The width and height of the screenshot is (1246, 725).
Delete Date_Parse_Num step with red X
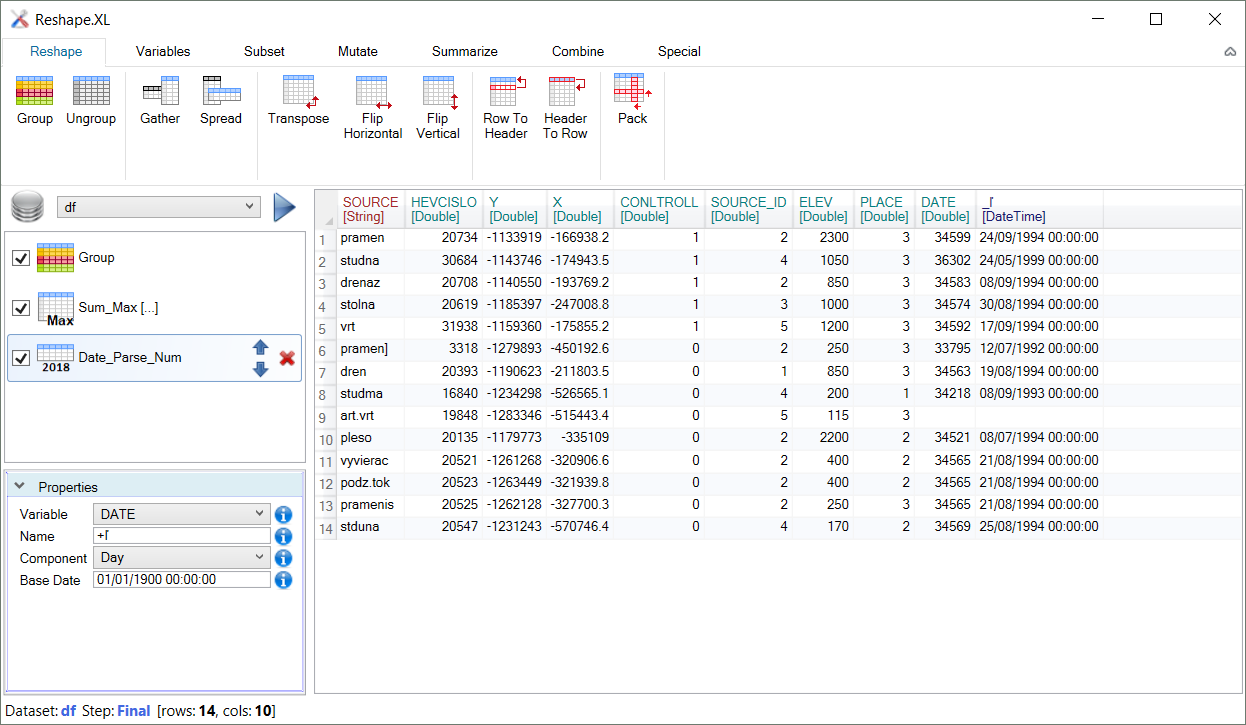pyautogui.click(x=287, y=358)
